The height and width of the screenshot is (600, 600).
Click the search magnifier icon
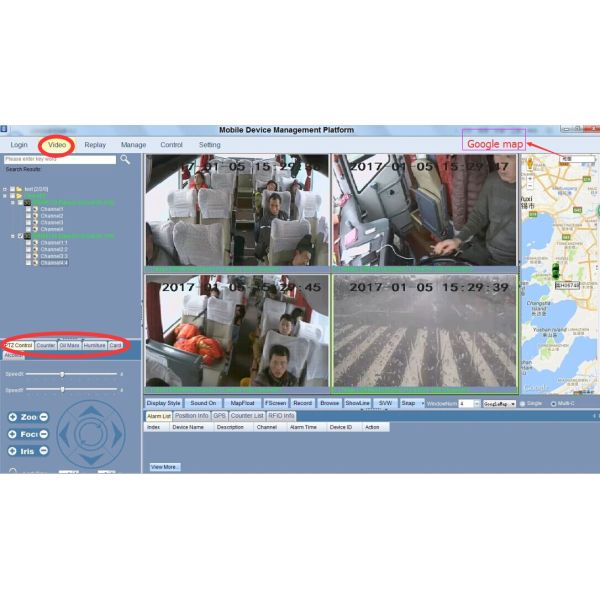(125, 159)
